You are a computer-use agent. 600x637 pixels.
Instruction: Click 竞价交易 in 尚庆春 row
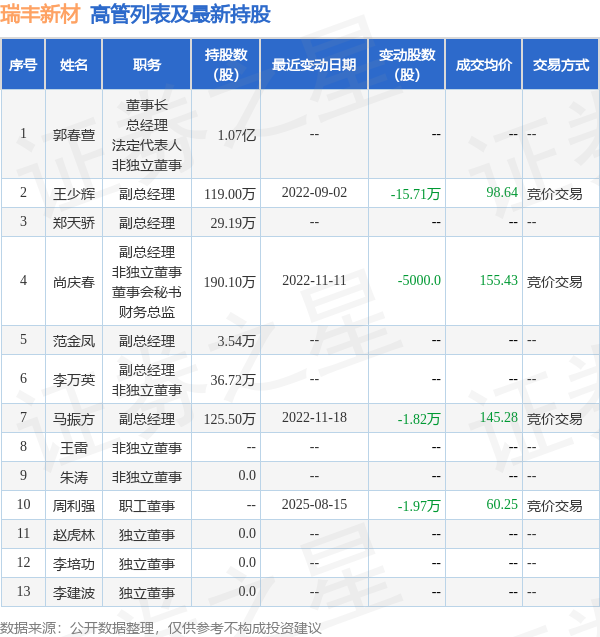click(x=555, y=282)
